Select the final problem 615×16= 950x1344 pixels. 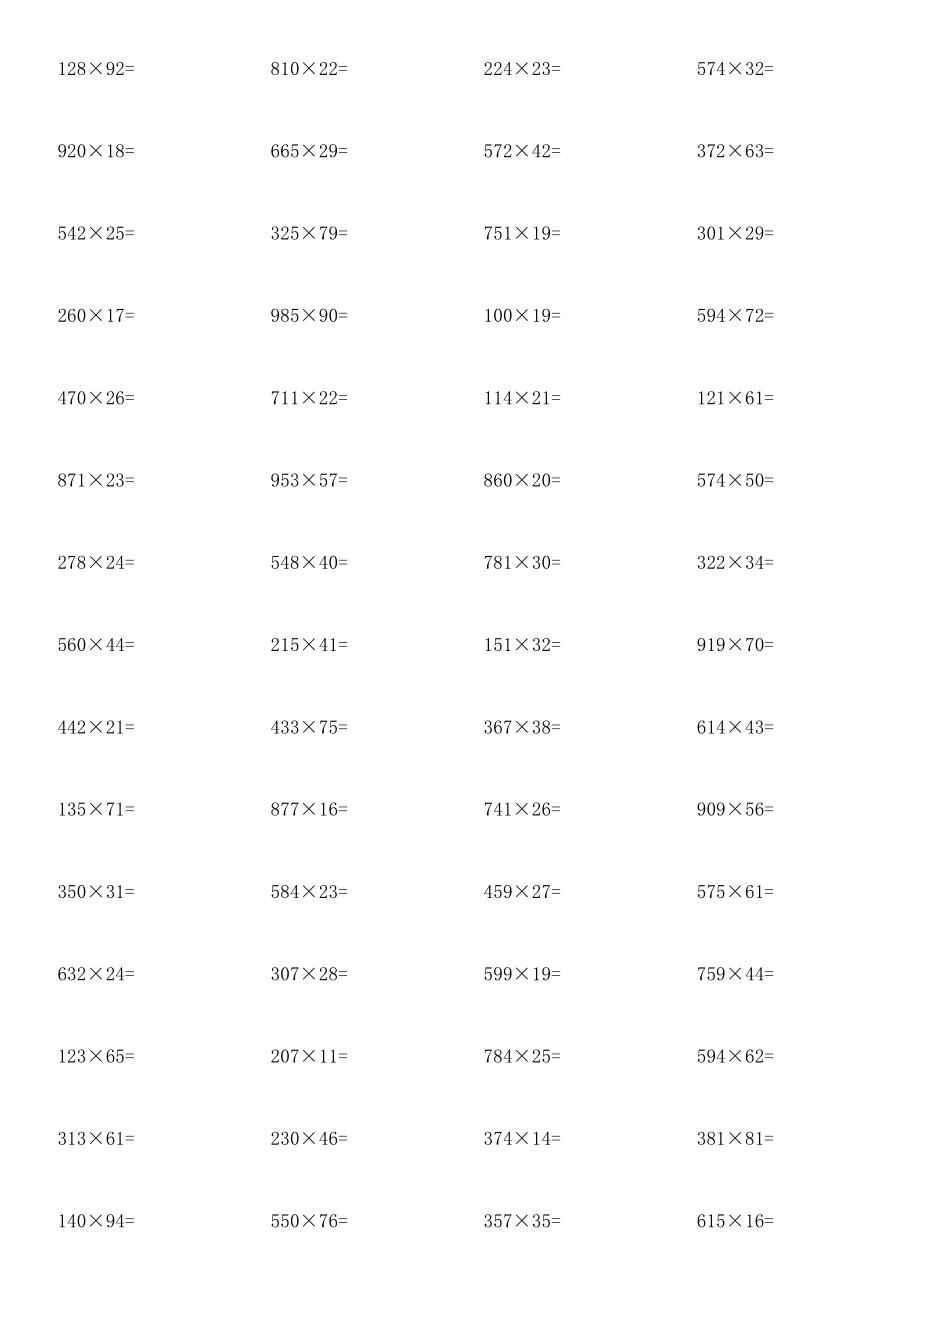click(x=735, y=1221)
